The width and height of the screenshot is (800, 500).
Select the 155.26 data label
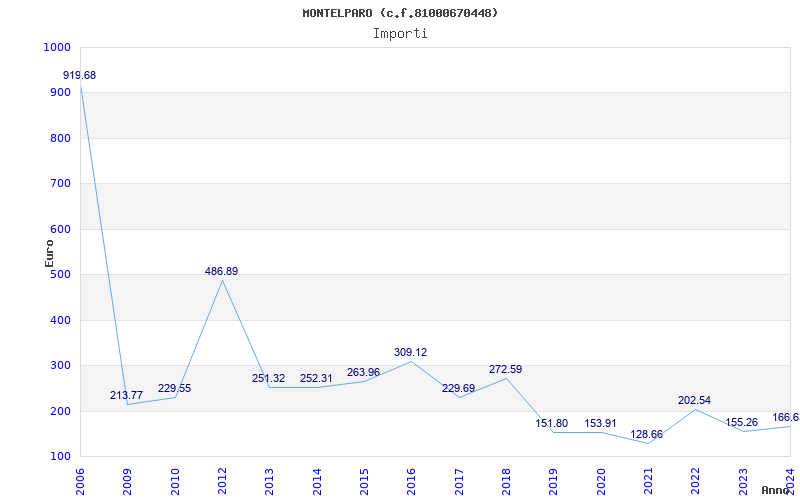pyautogui.click(x=741, y=422)
